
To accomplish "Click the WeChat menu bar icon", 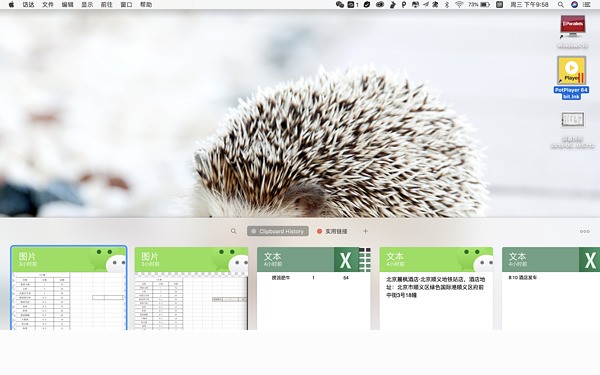I will pyautogui.click(x=340, y=5).
